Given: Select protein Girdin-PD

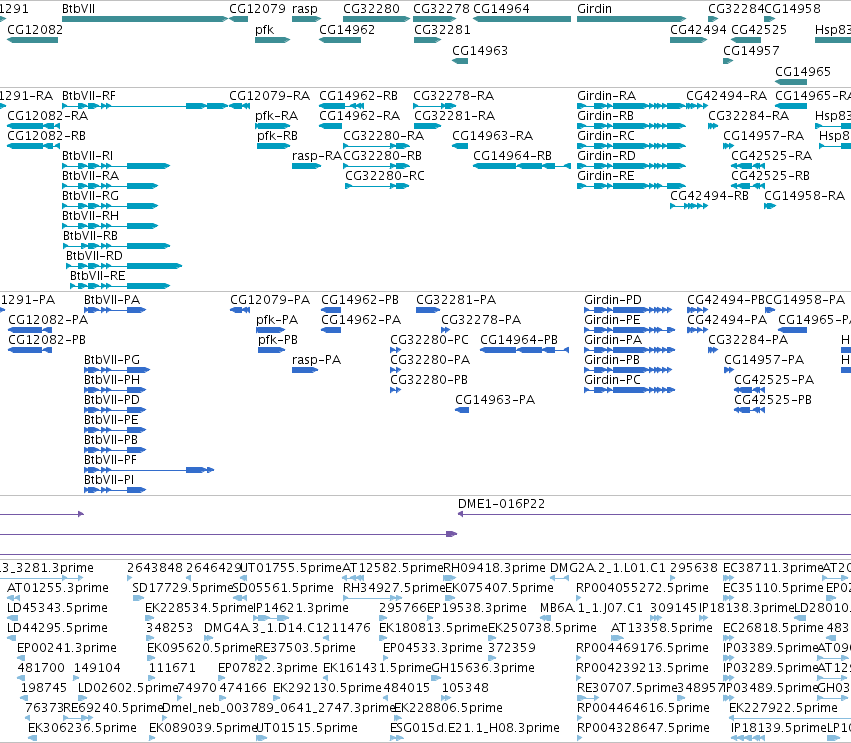Looking at the screenshot, I should 613,300.
